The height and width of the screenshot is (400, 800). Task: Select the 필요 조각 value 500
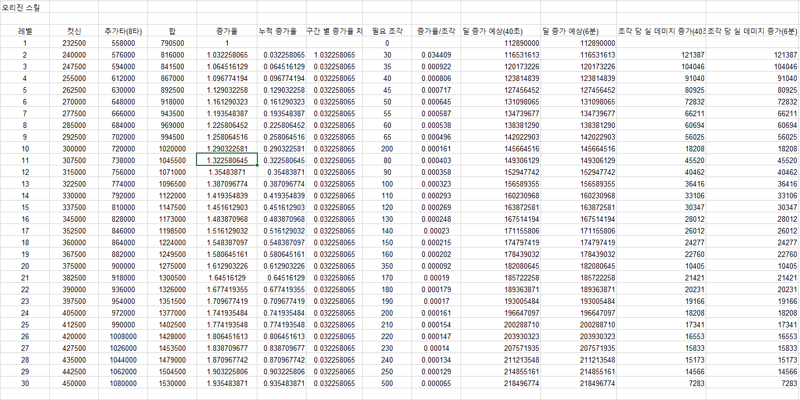coord(387,383)
